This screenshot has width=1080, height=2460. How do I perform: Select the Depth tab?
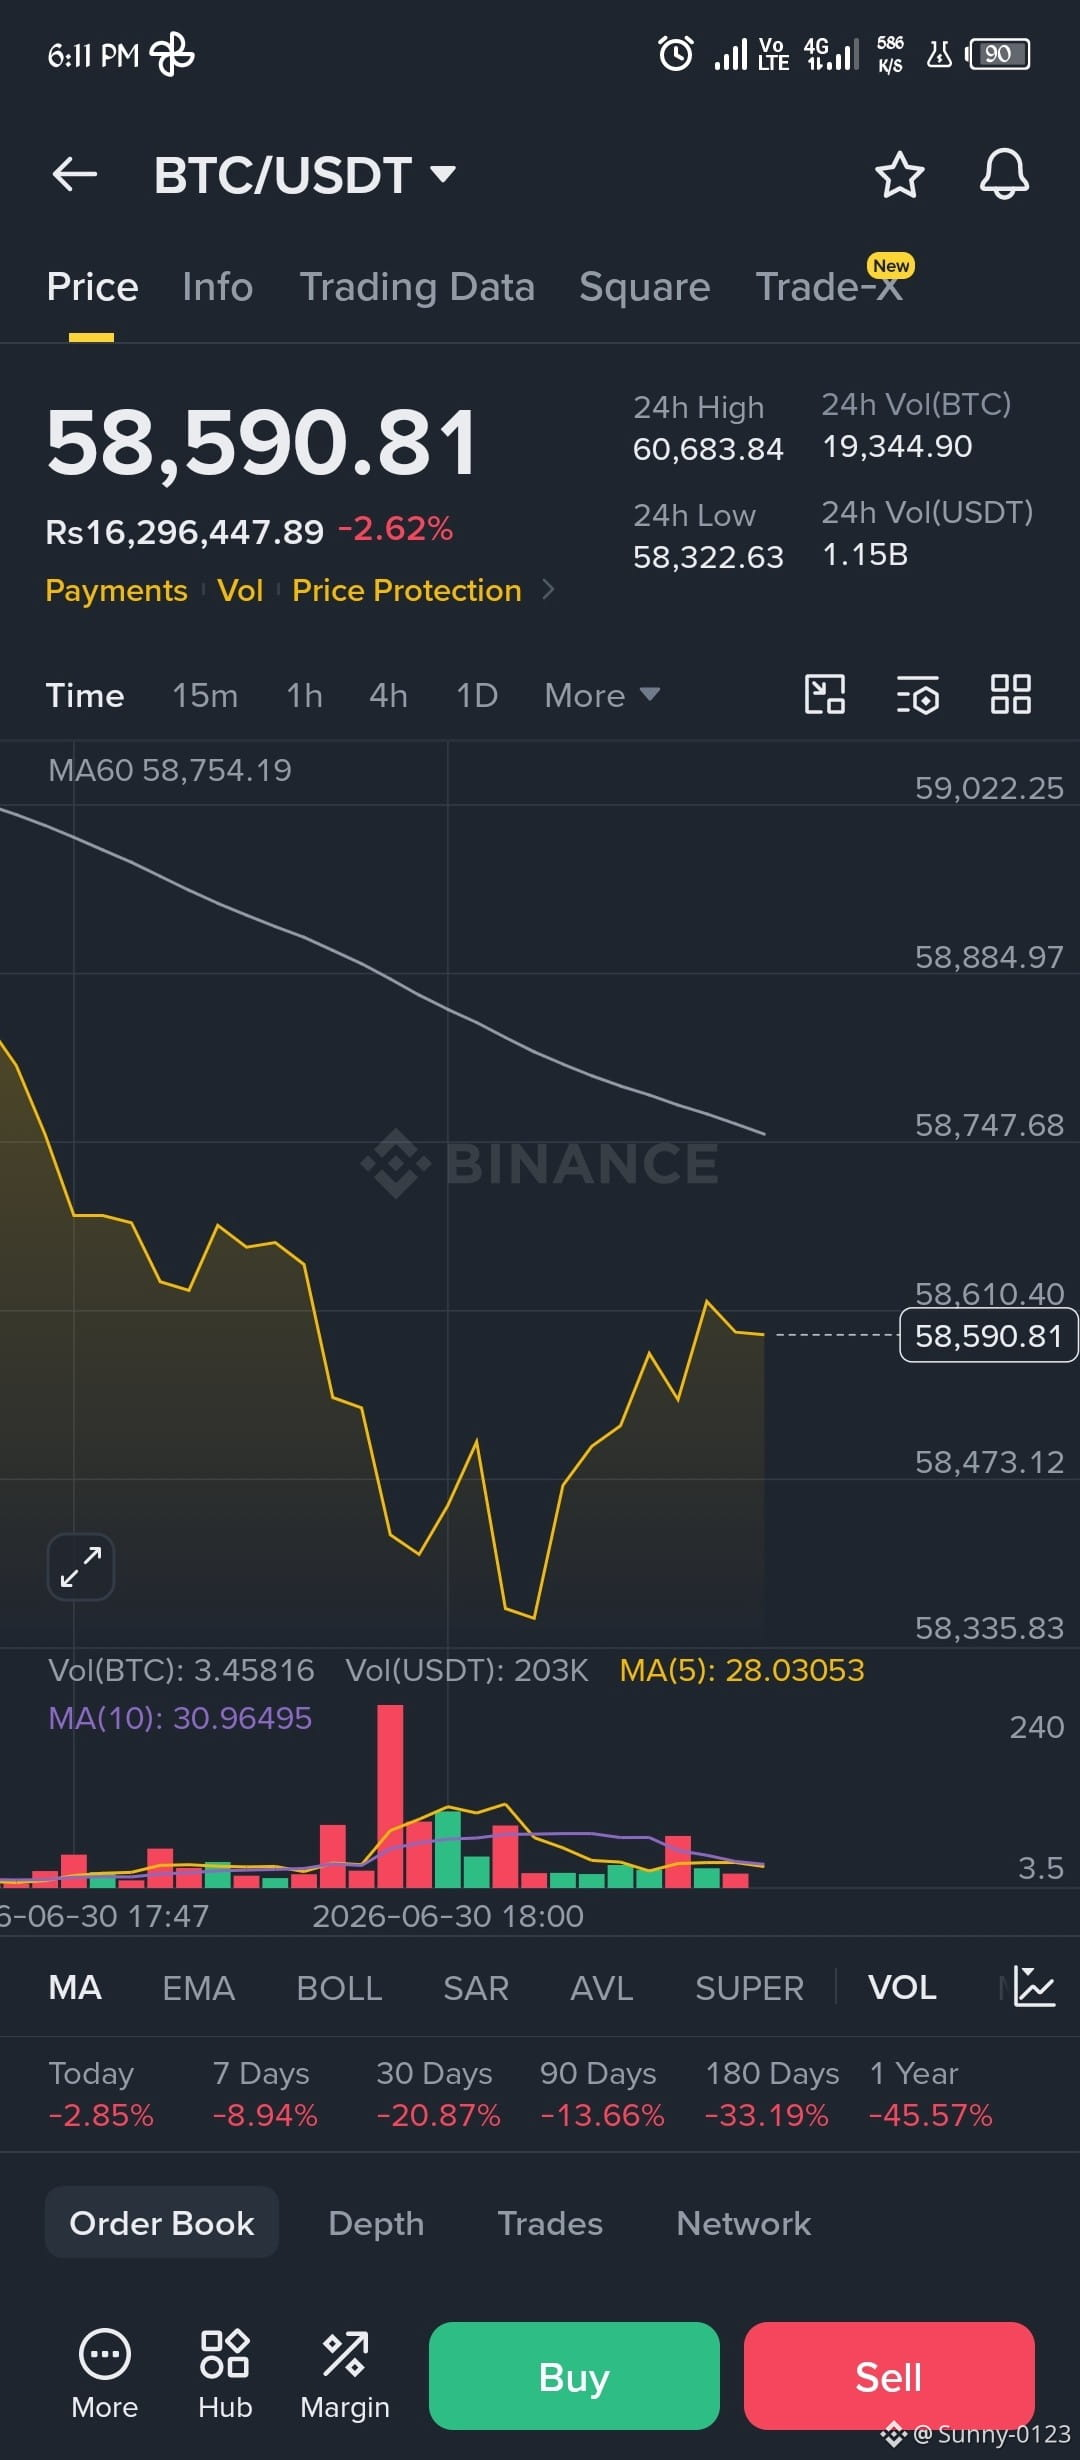pos(376,2222)
